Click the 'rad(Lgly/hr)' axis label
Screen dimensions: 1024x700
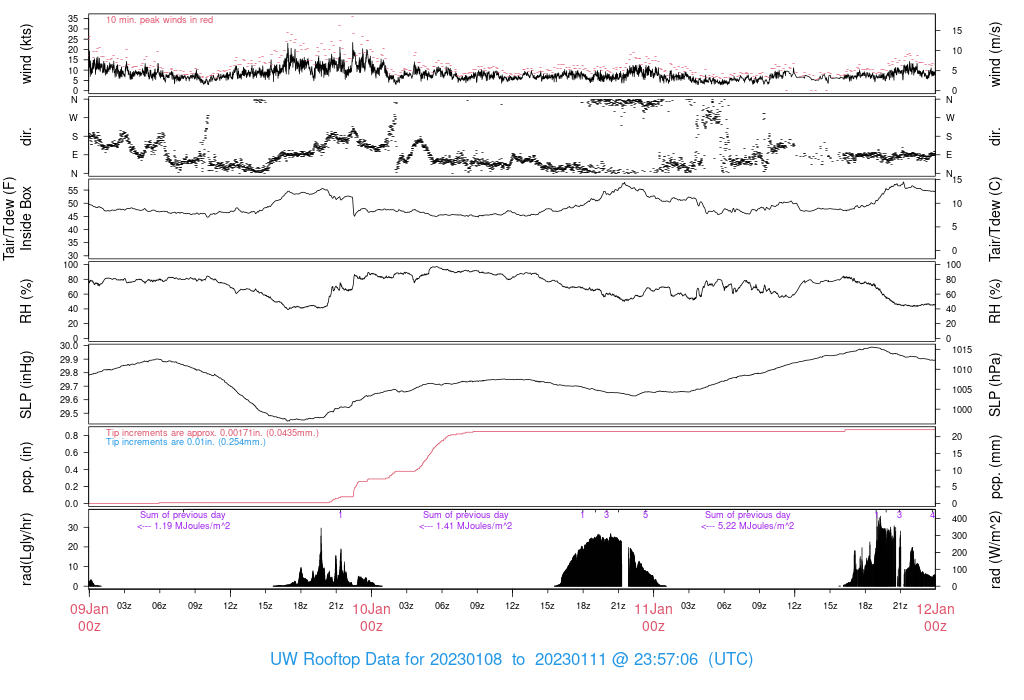26,549
